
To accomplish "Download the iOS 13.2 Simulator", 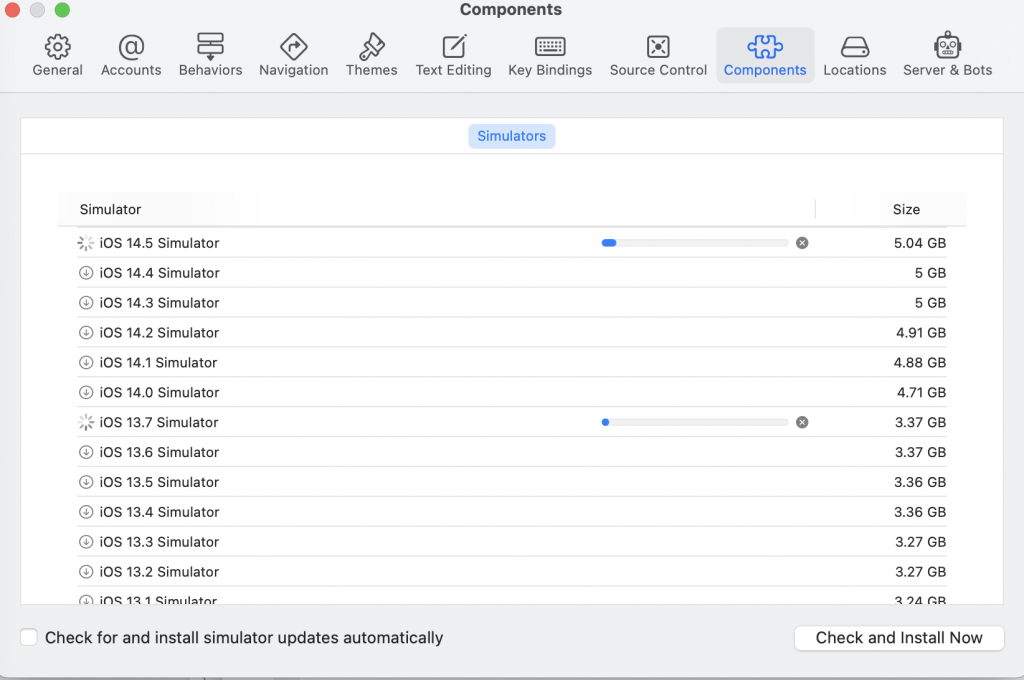I will pyautogui.click(x=86, y=572).
